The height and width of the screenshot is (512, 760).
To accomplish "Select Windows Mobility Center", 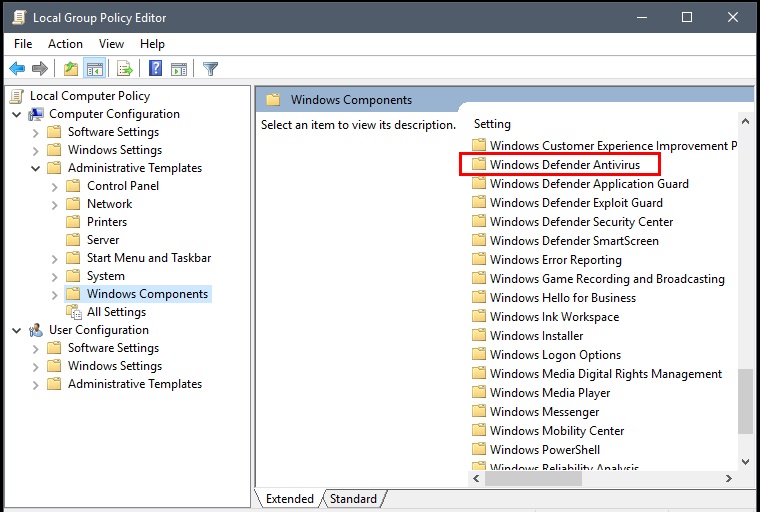I will (x=556, y=431).
